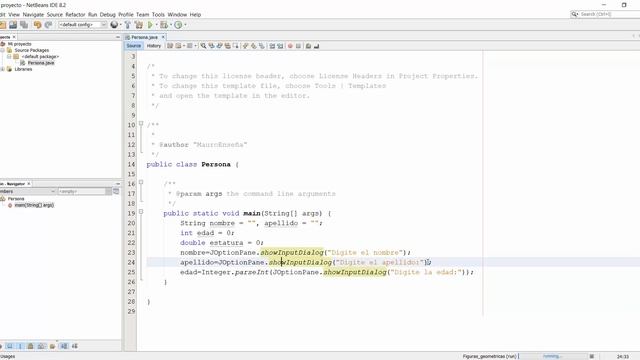Click the Clean and Build Project icon
The height and width of the screenshot is (360, 640).
pos(139,25)
